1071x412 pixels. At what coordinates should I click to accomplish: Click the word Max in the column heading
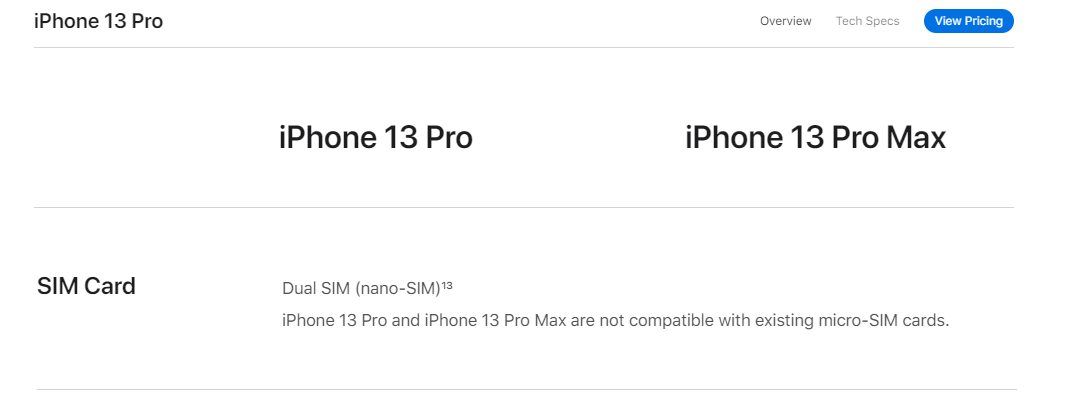pos(916,138)
